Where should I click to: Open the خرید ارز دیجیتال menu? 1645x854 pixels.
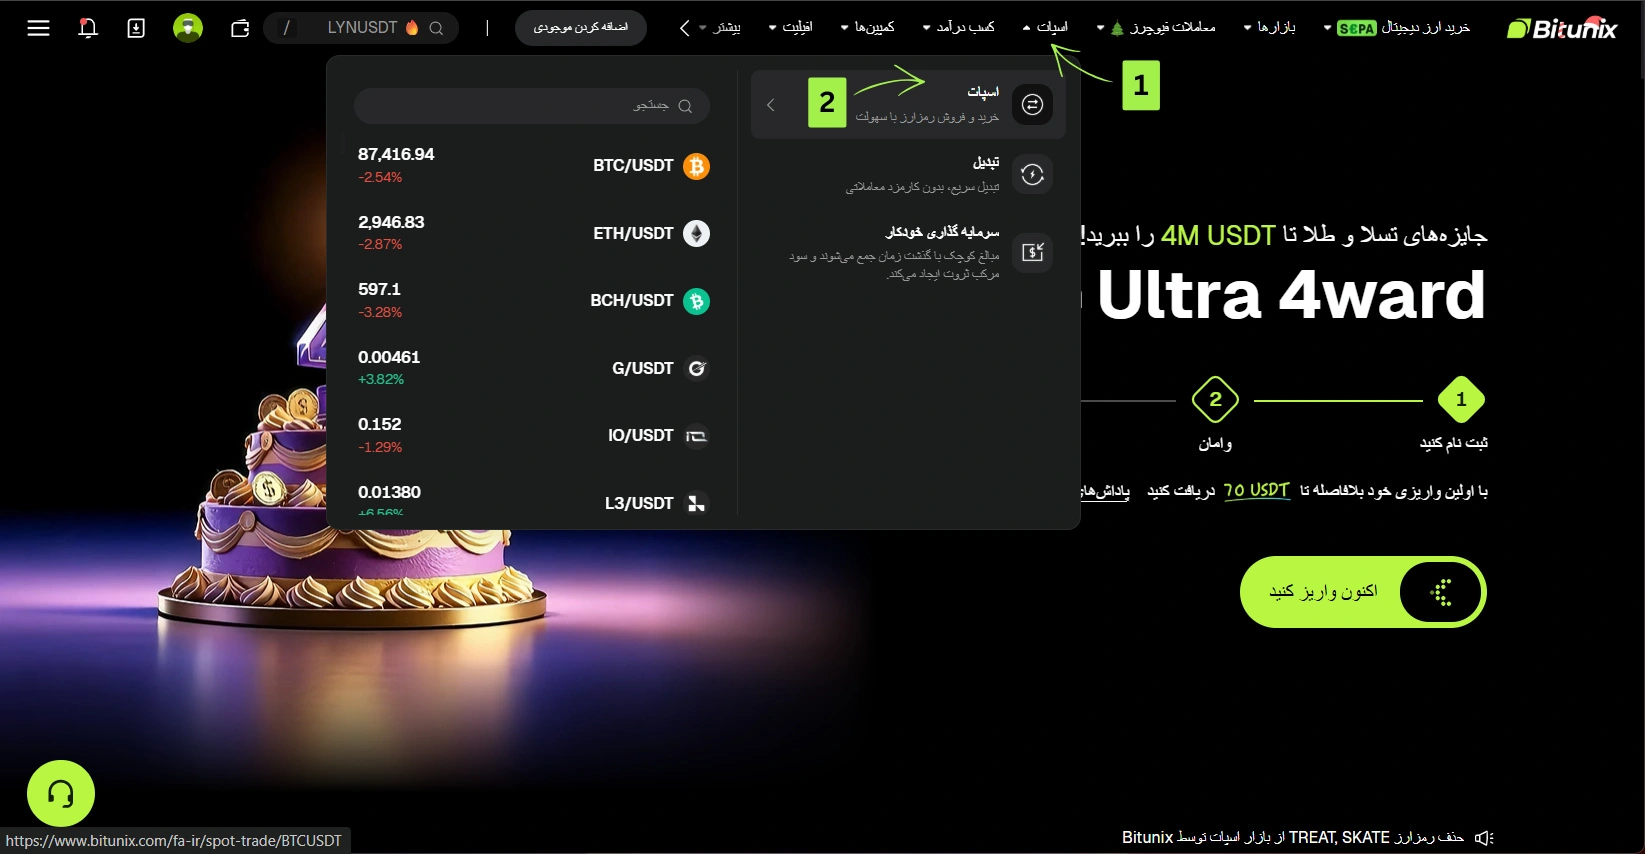pyautogui.click(x=1397, y=28)
